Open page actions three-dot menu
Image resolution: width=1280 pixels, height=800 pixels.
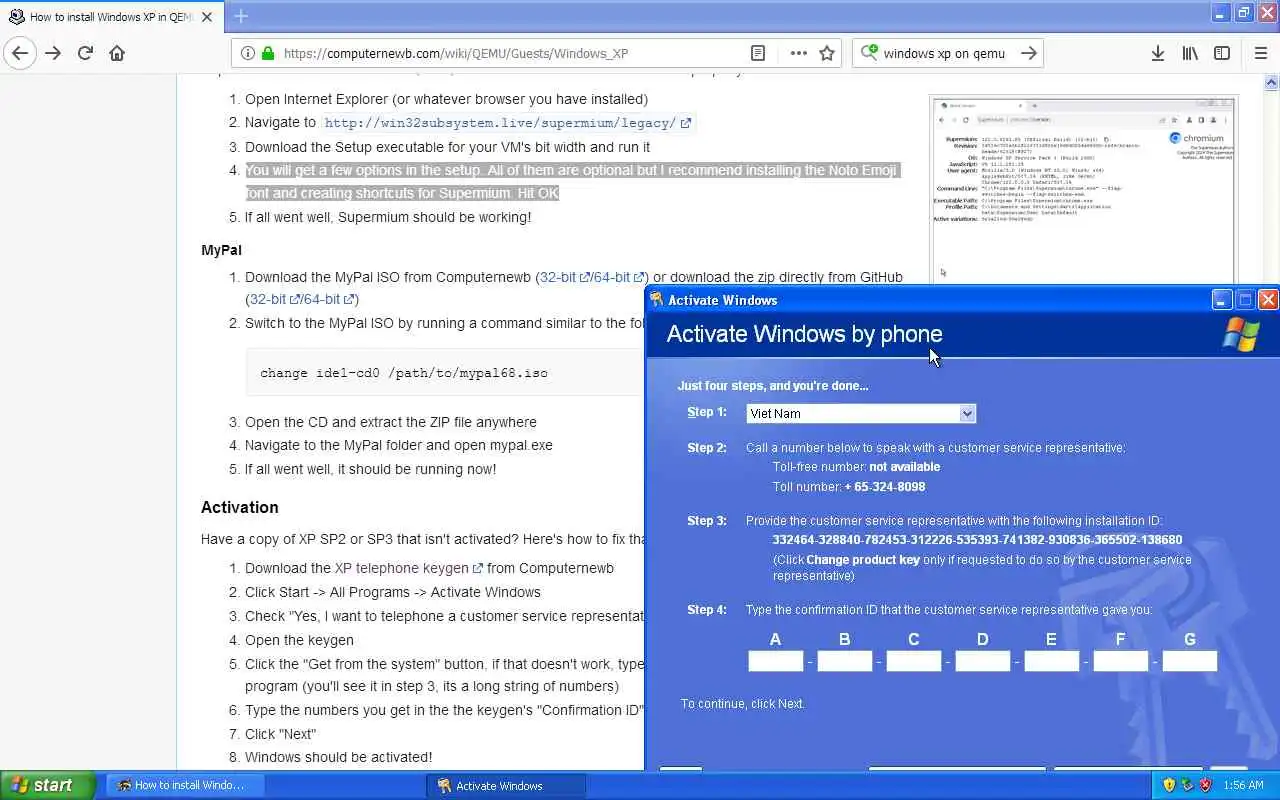pos(798,53)
